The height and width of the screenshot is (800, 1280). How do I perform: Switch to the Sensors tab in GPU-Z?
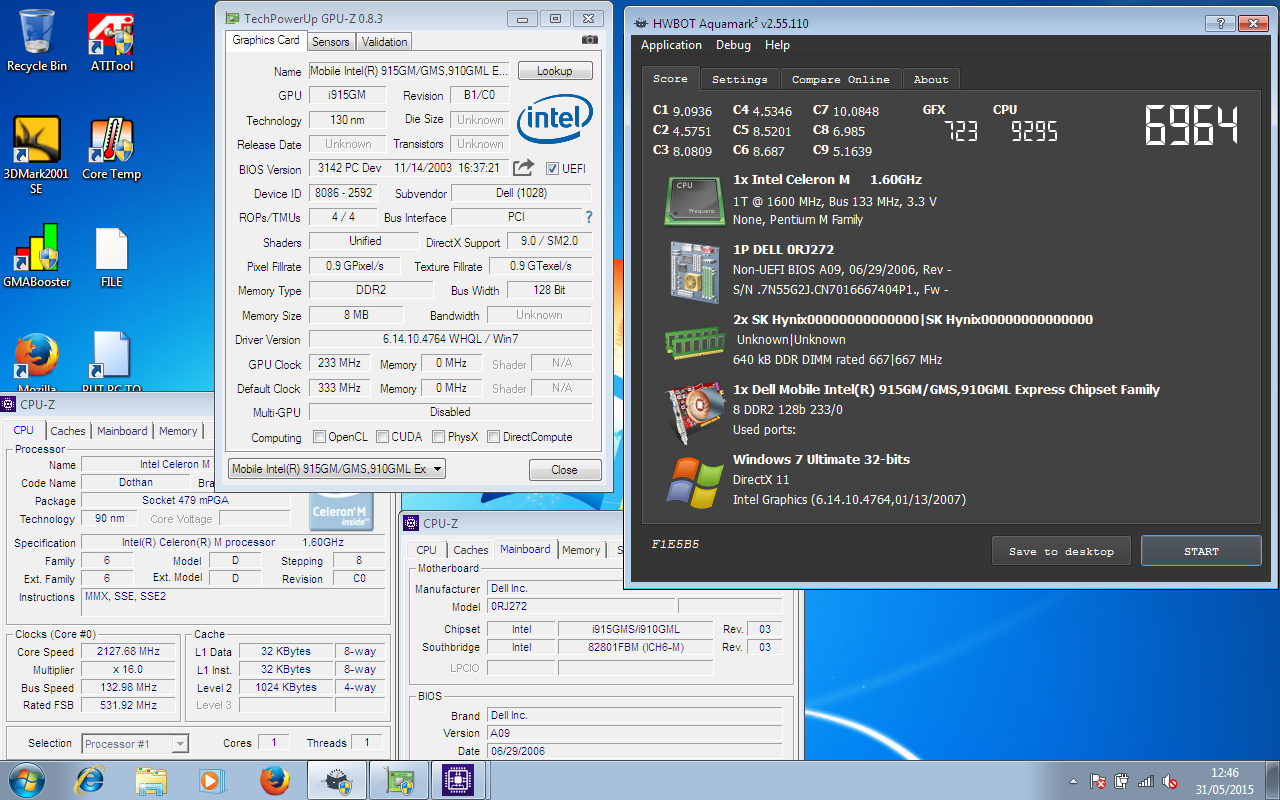331,41
